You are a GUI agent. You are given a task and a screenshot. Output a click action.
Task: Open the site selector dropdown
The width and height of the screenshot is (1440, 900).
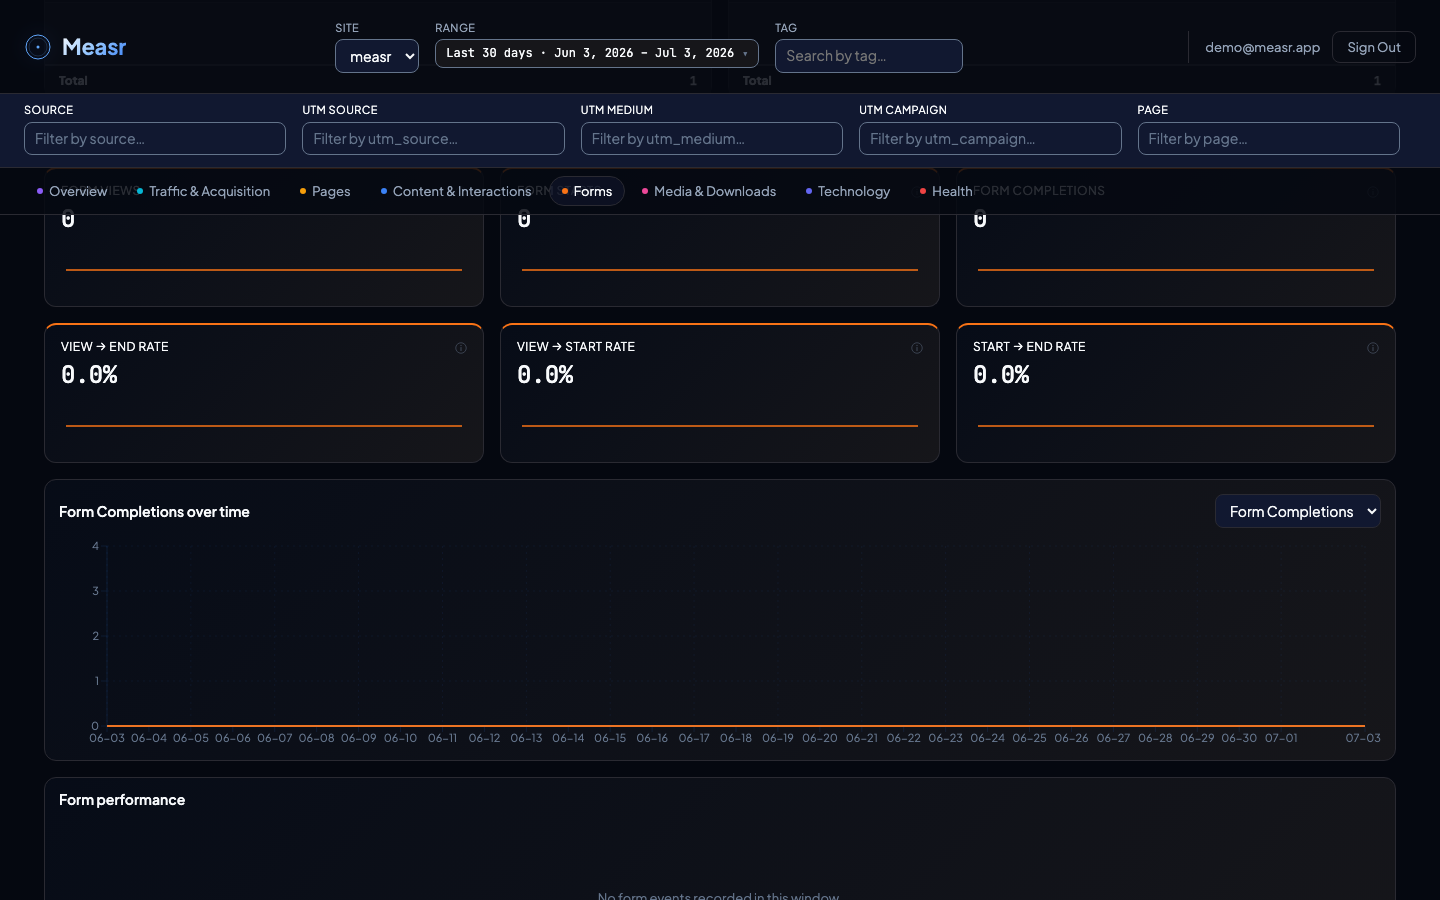tap(377, 56)
